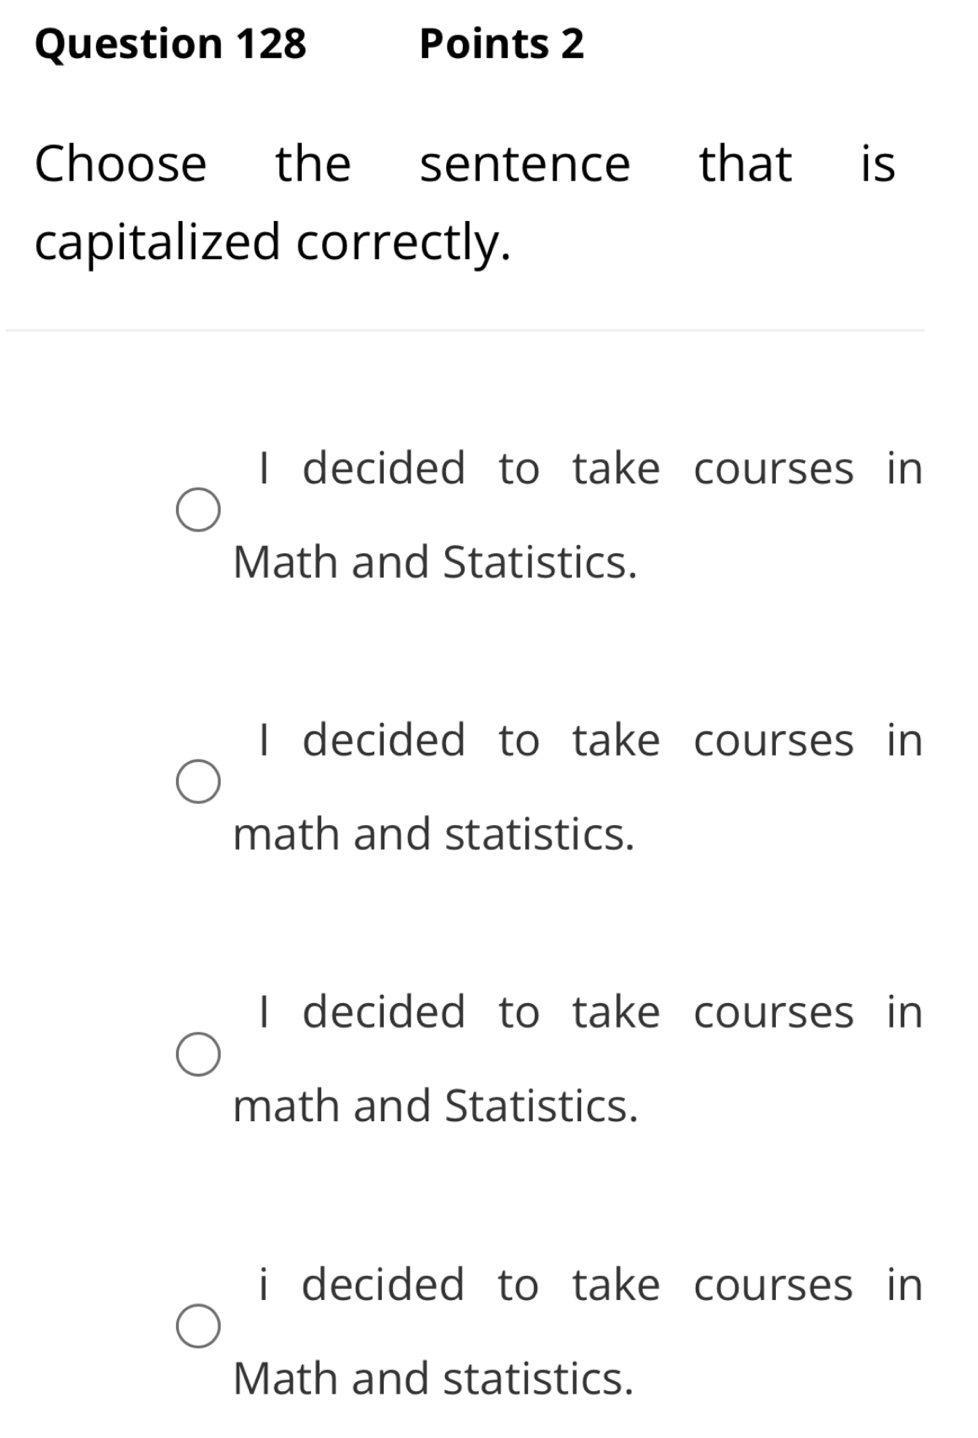
Task: Click the 'Points 2' label
Action: (x=504, y=44)
